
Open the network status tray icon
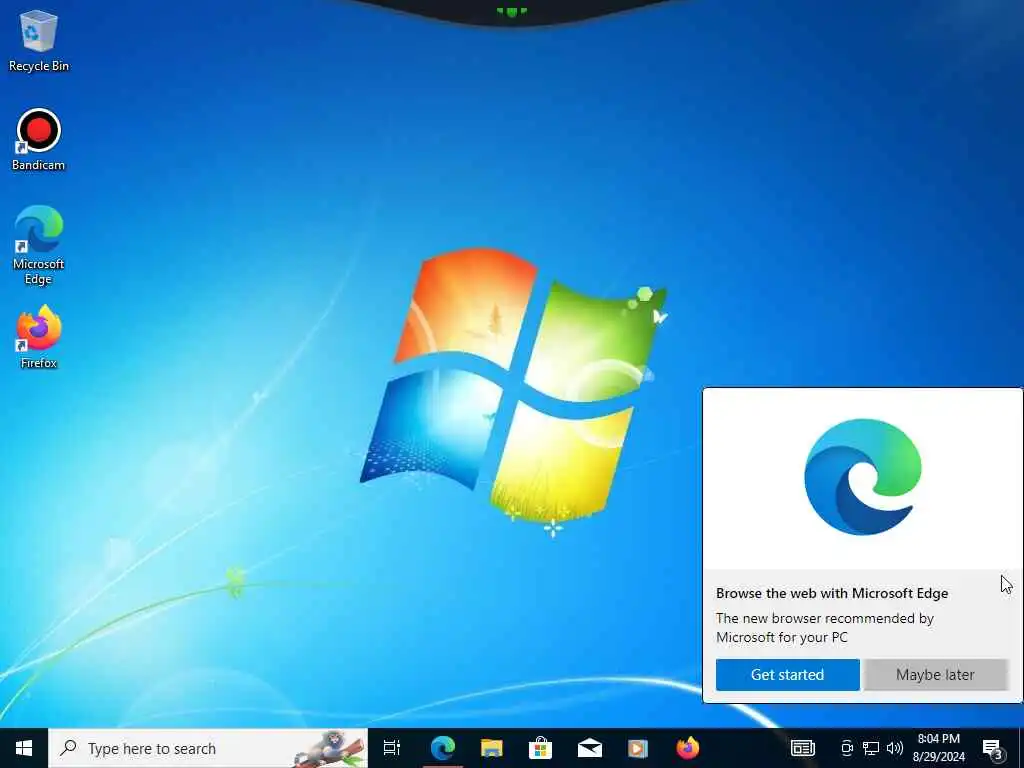[x=871, y=748]
